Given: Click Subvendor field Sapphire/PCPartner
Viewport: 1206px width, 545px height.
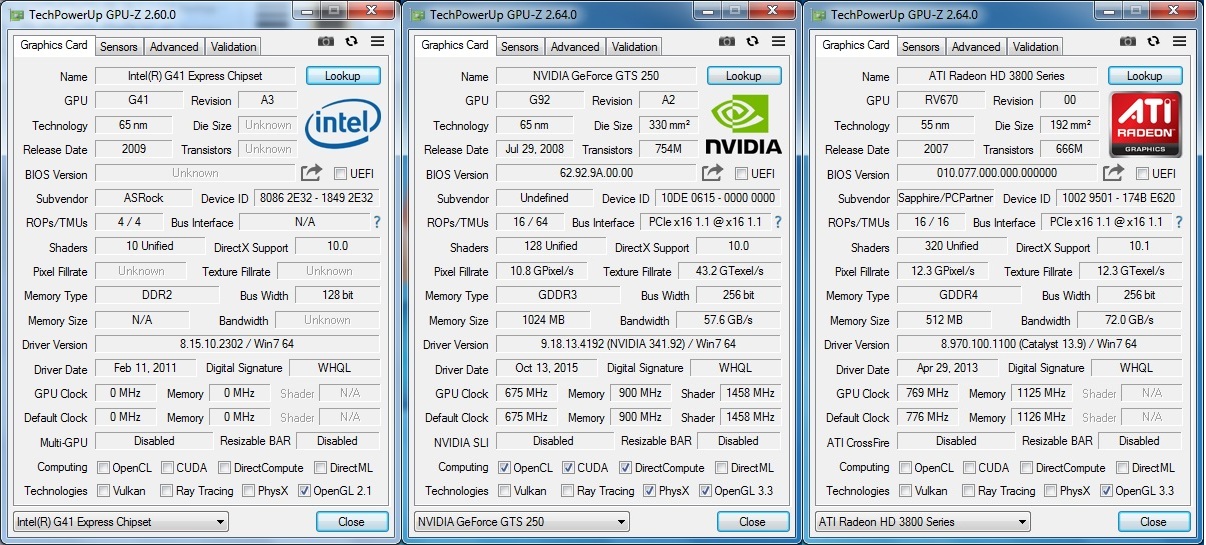Looking at the screenshot, I should point(946,198).
